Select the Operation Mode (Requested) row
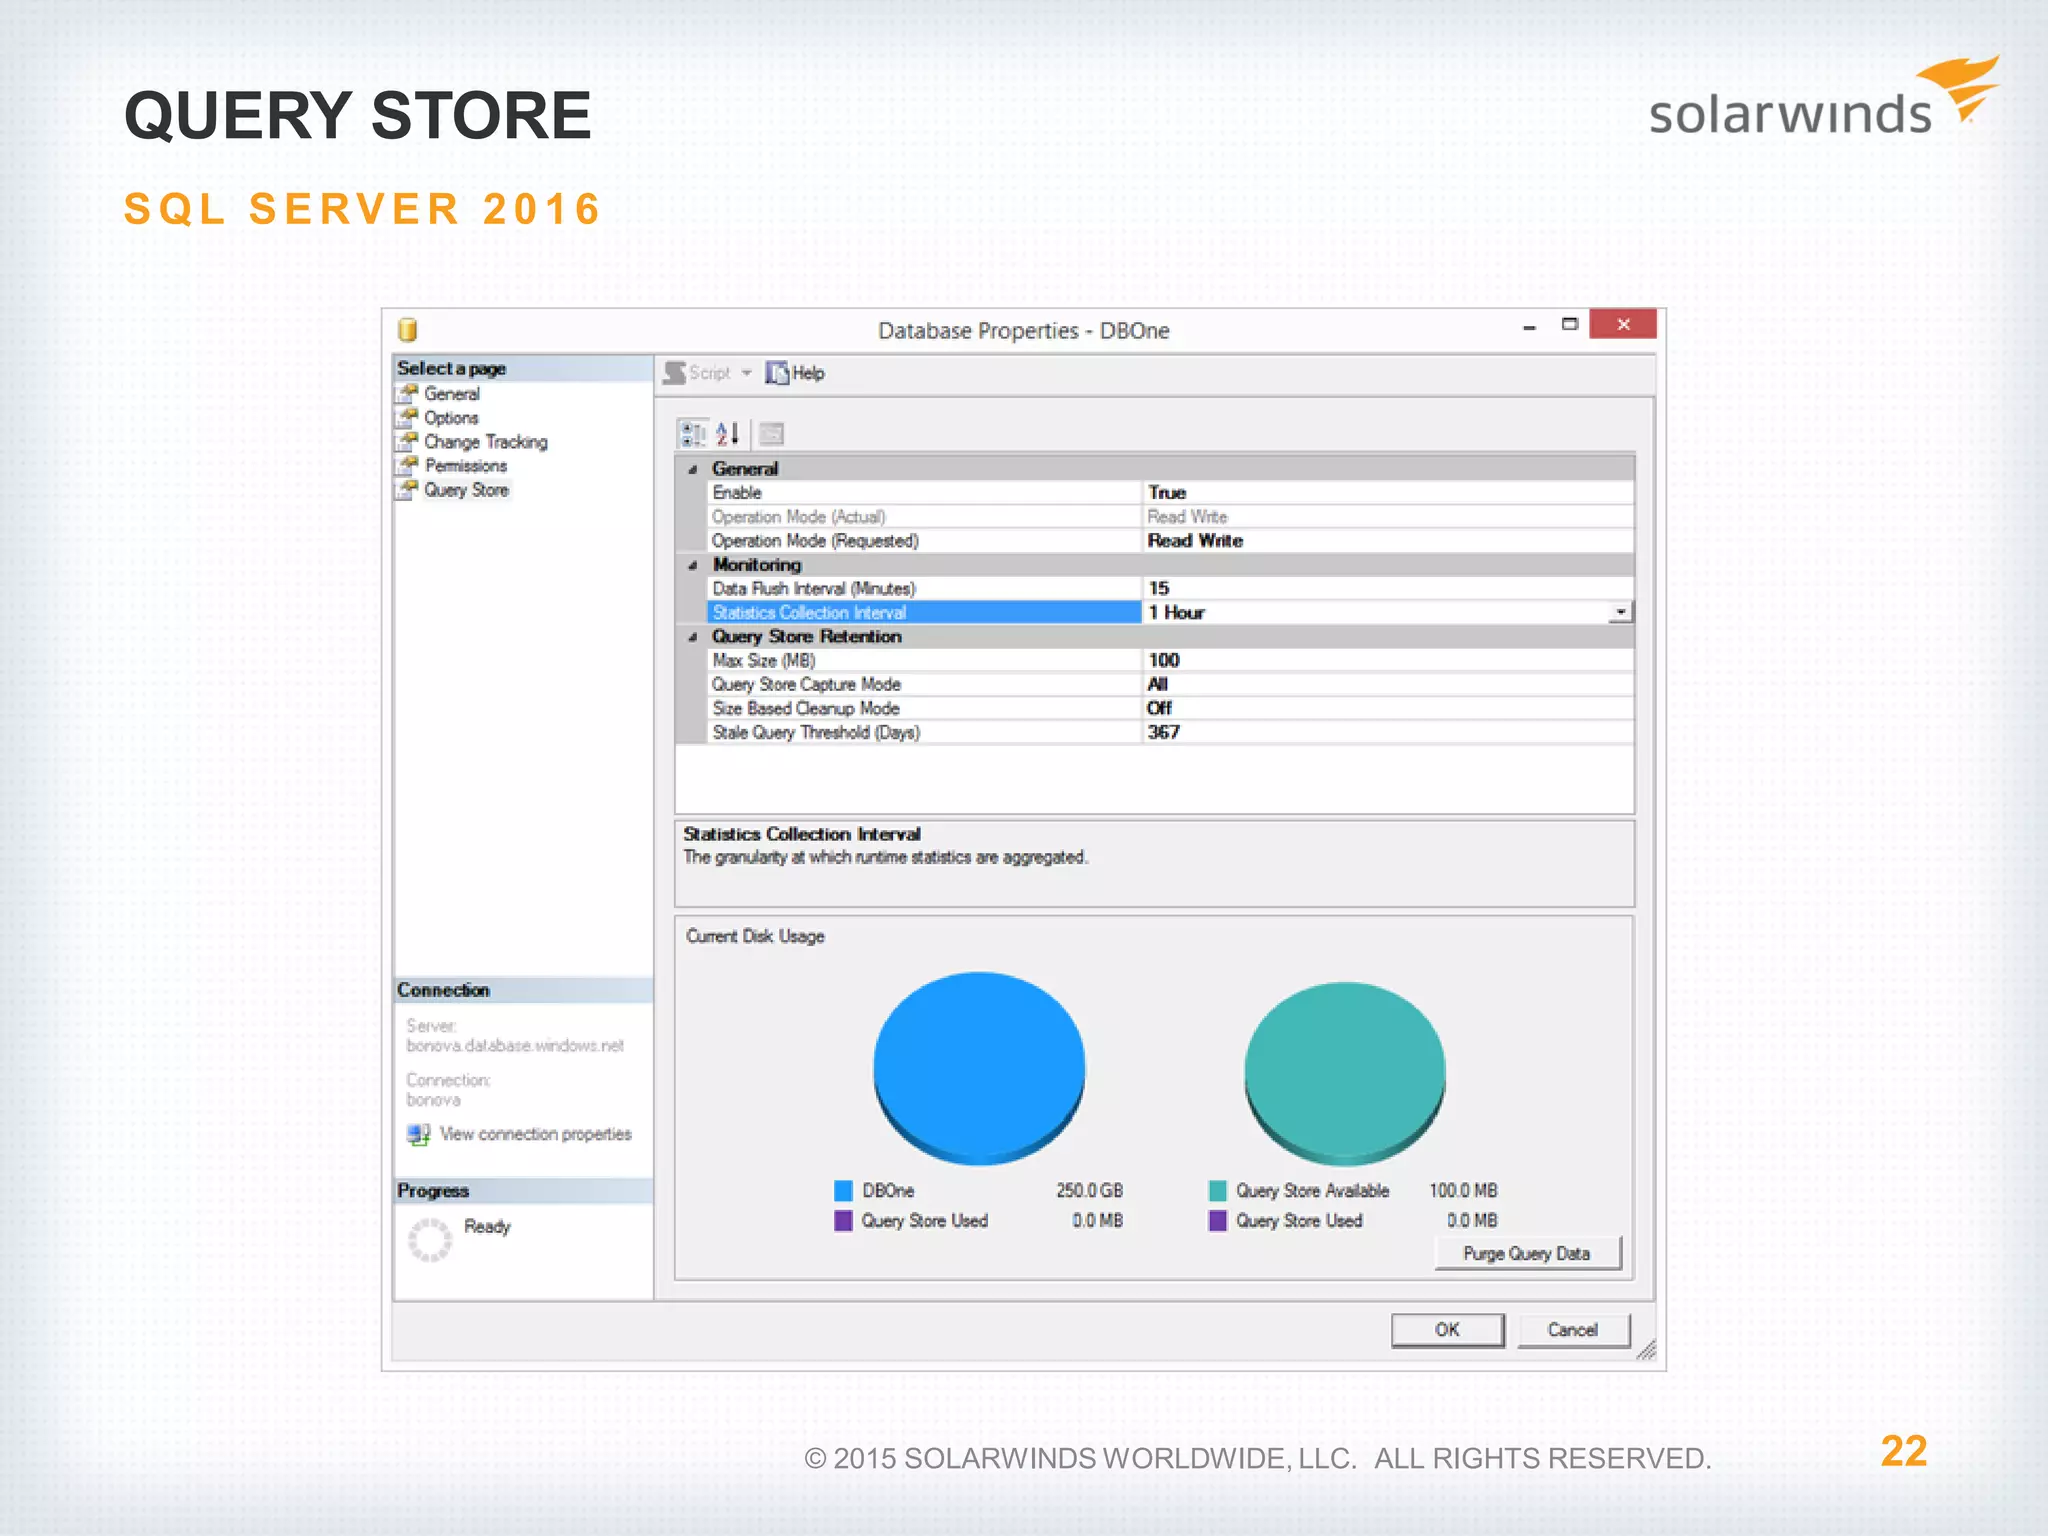Screen dimensions: 2048x1536 1170,541
